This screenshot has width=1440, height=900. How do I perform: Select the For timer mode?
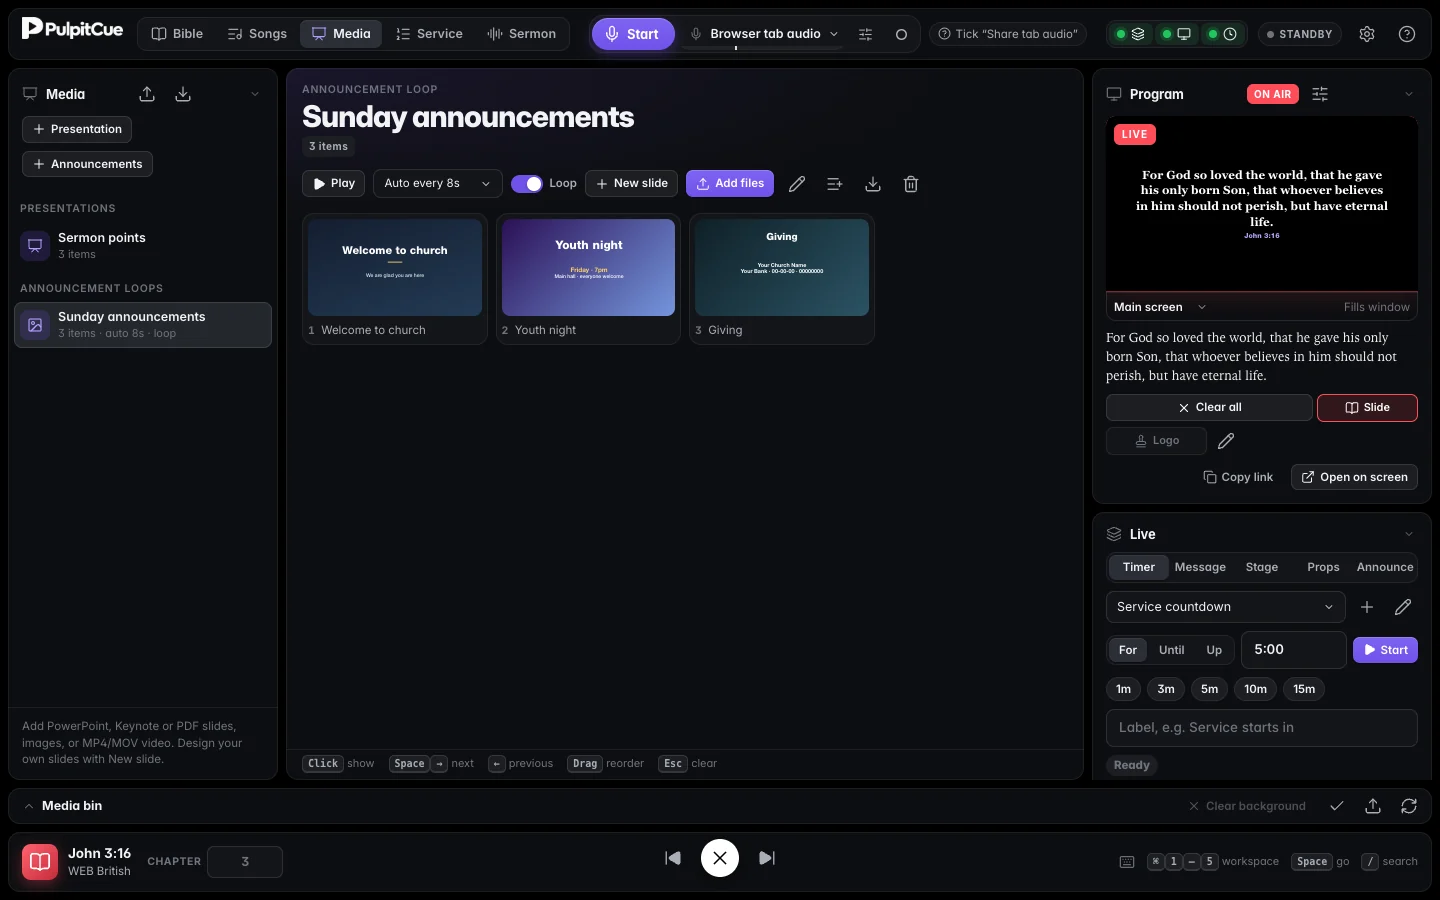(1128, 650)
